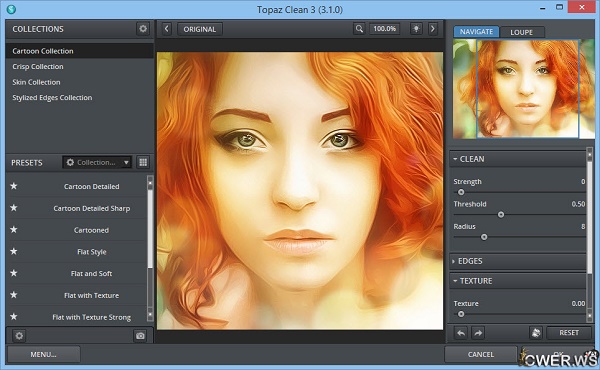Apply the Cartooned preset
Image resolution: width=600 pixels, height=370 pixels.
(x=91, y=230)
